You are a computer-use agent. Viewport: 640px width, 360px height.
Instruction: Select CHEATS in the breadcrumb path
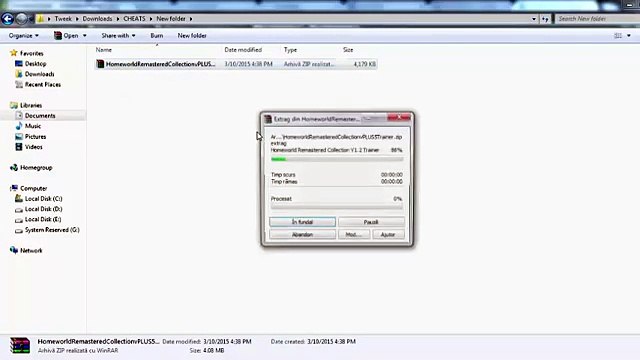click(134, 19)
